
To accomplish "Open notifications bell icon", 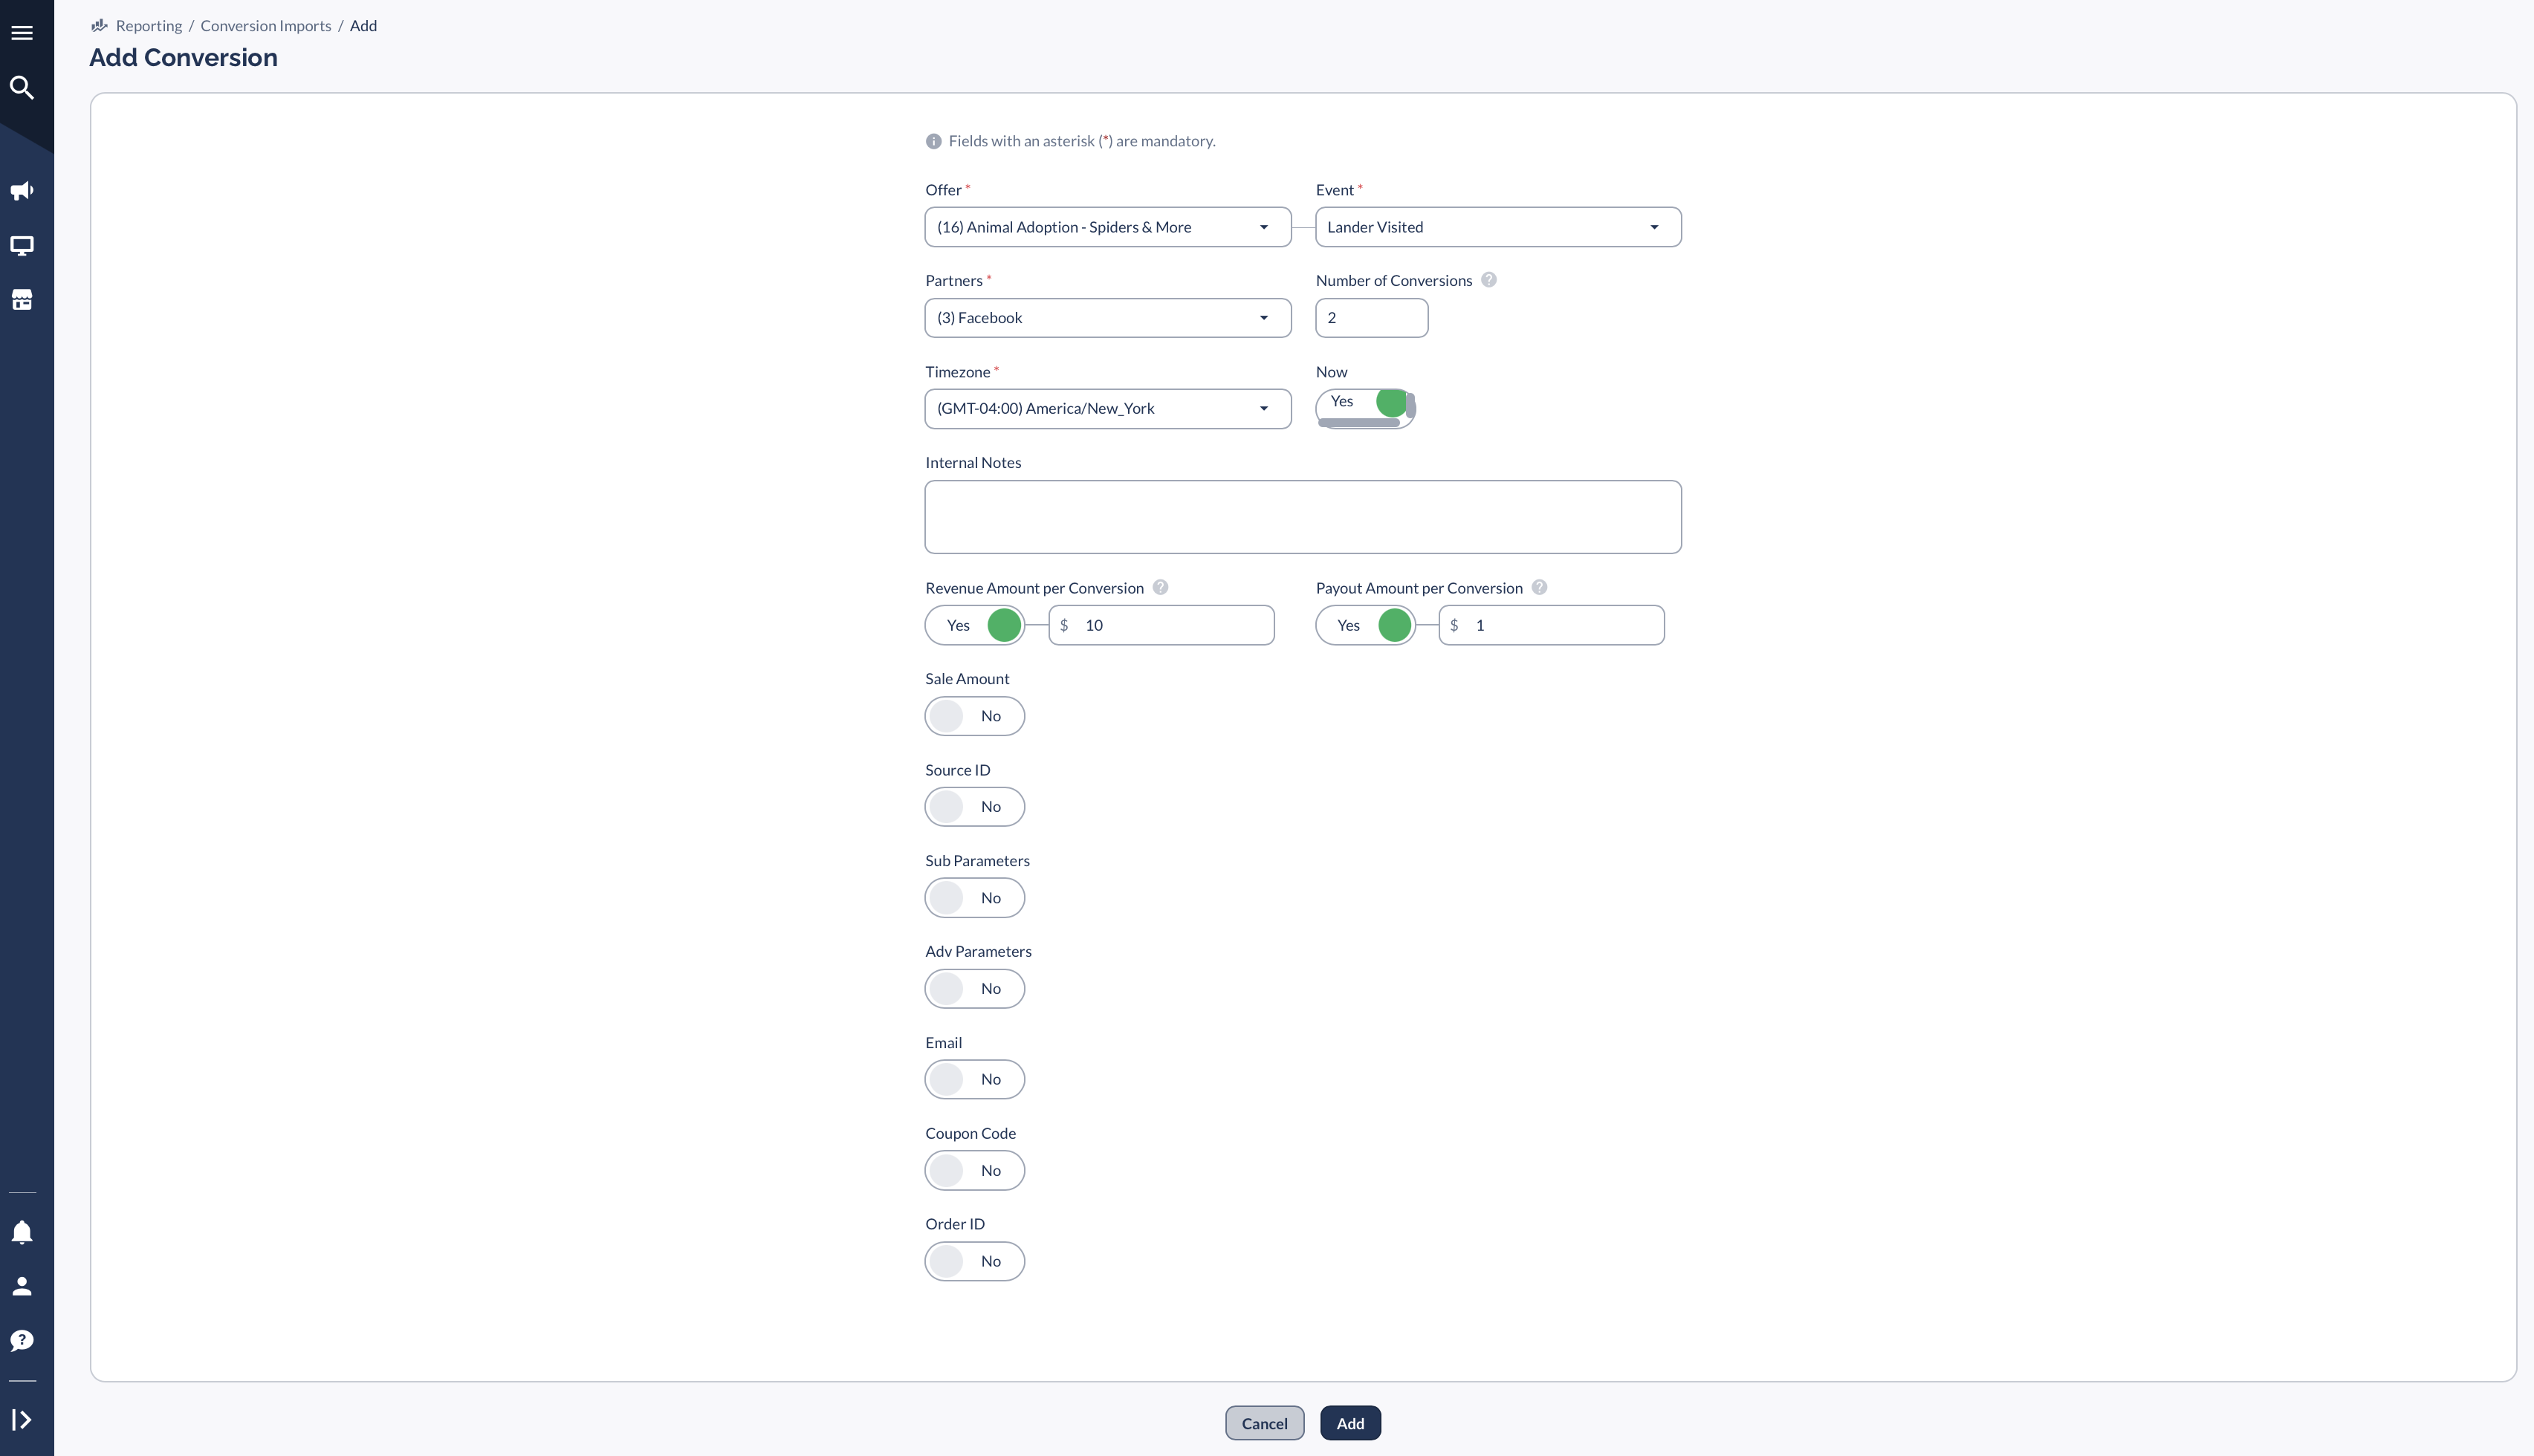I will pyautogui.click(x=22, y=1232).
